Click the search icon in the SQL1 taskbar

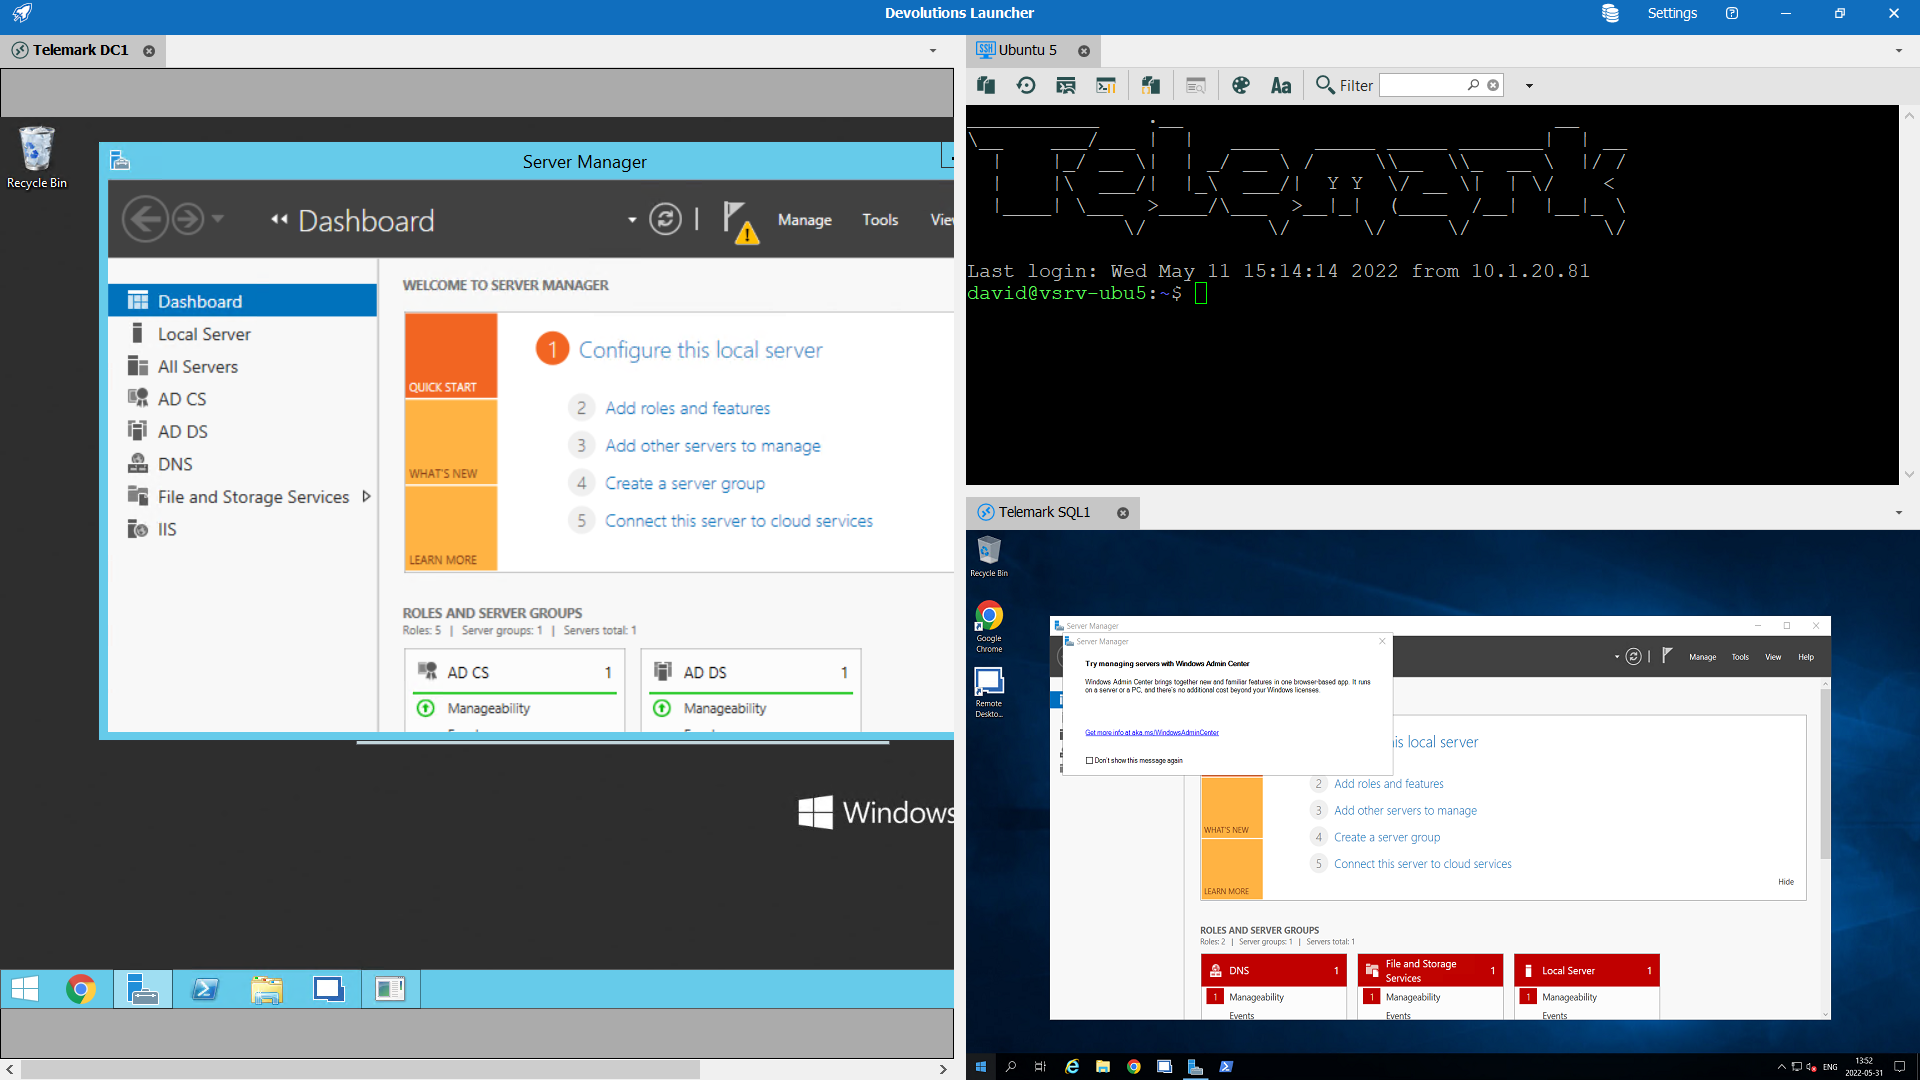tap(1011, 1067)
